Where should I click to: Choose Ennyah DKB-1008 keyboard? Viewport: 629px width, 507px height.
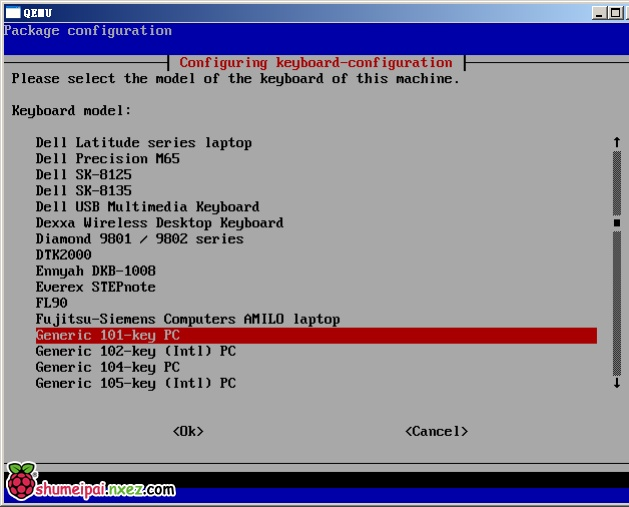95,271
